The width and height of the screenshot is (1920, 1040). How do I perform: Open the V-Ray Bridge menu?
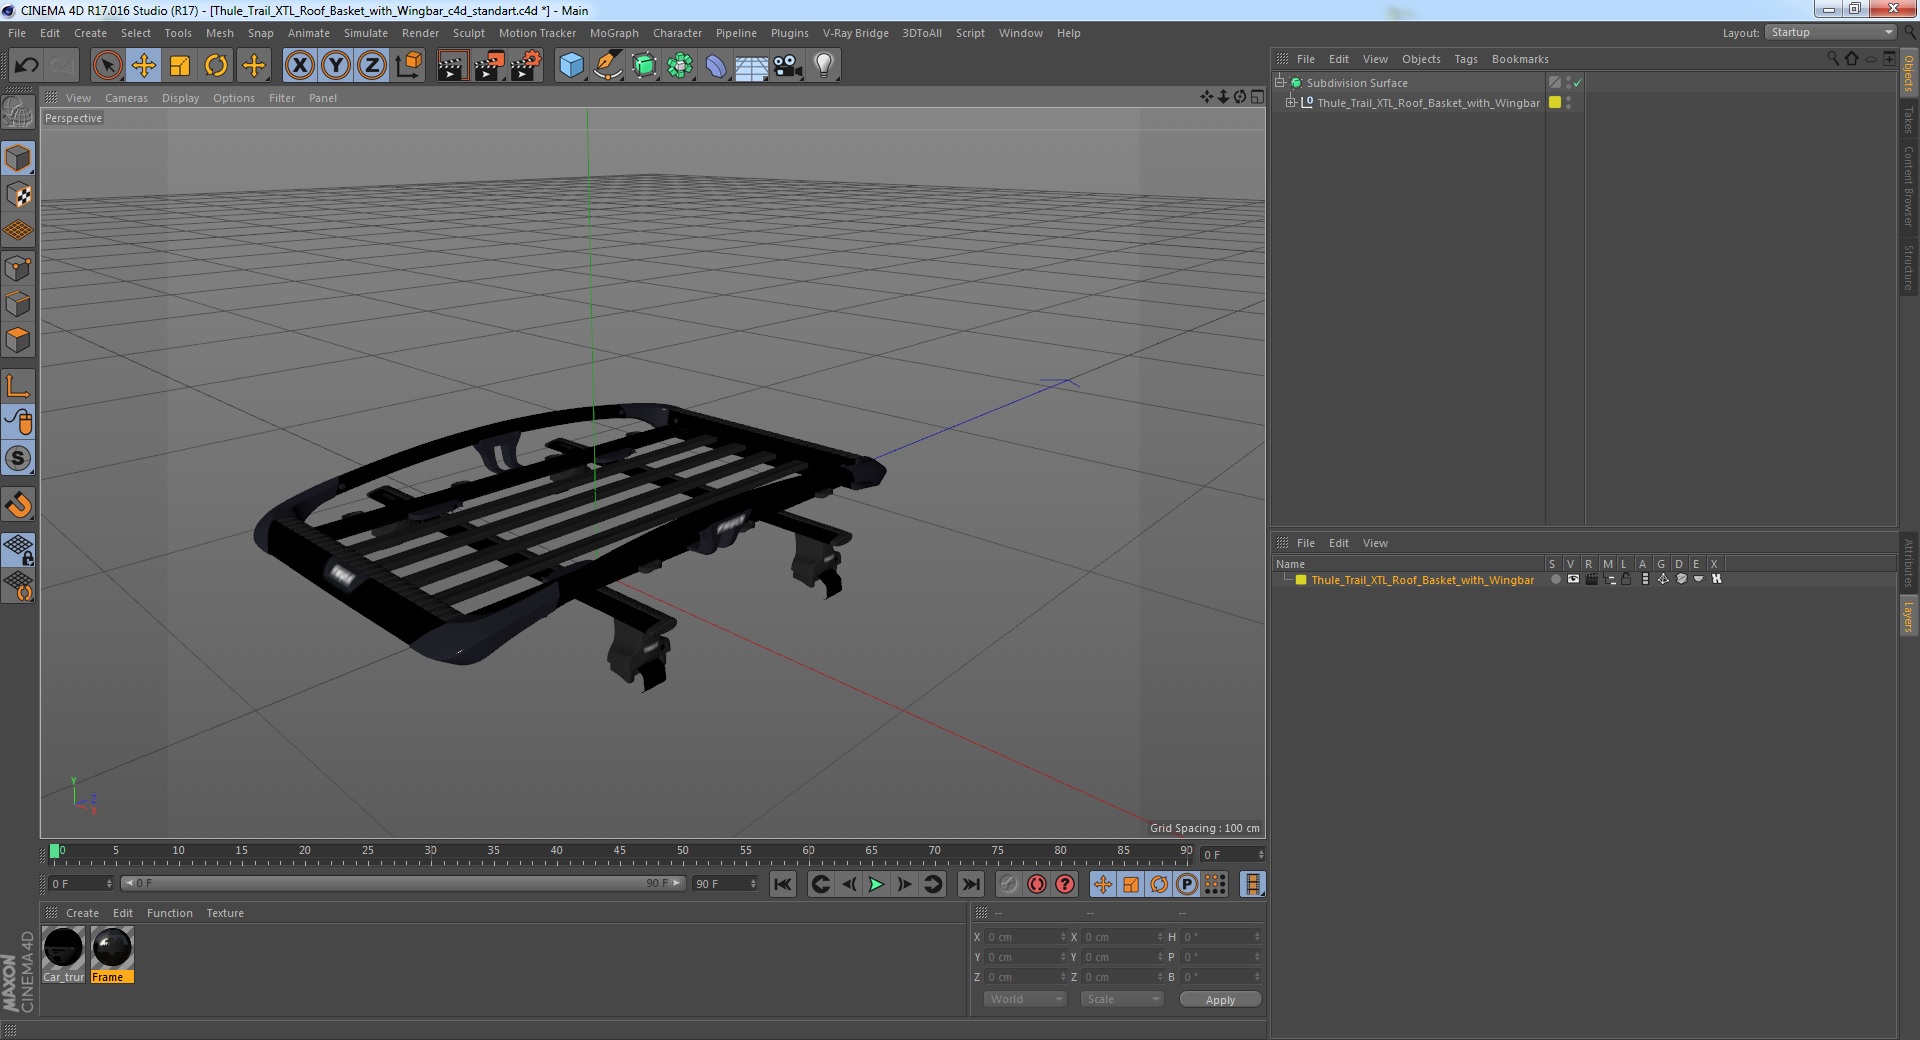point(856,33)
